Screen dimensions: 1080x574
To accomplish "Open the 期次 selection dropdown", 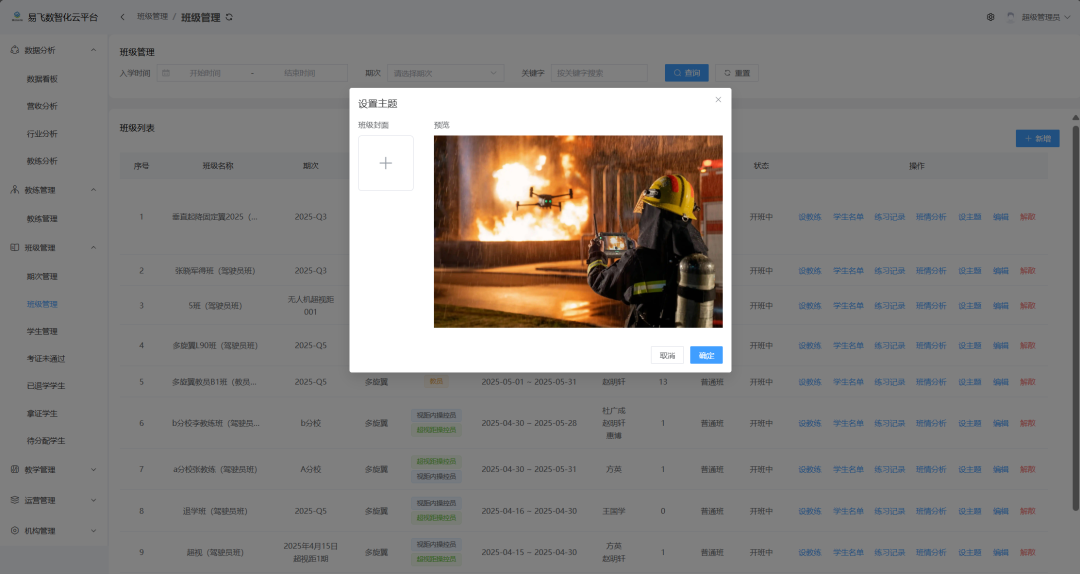I will [x=445, y=73].
